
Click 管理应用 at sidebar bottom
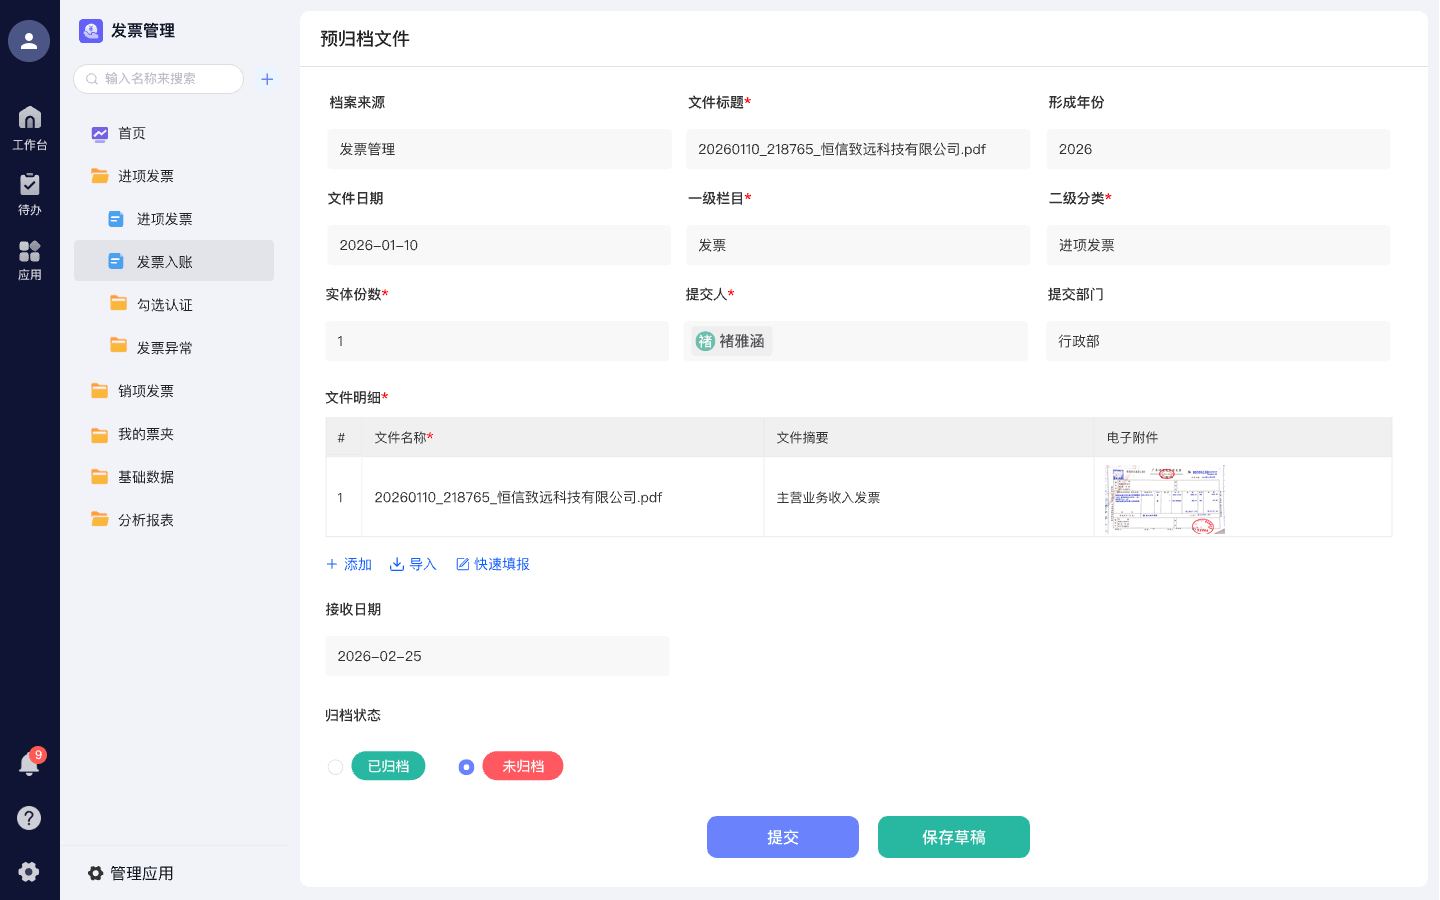(x=131, y=873)
